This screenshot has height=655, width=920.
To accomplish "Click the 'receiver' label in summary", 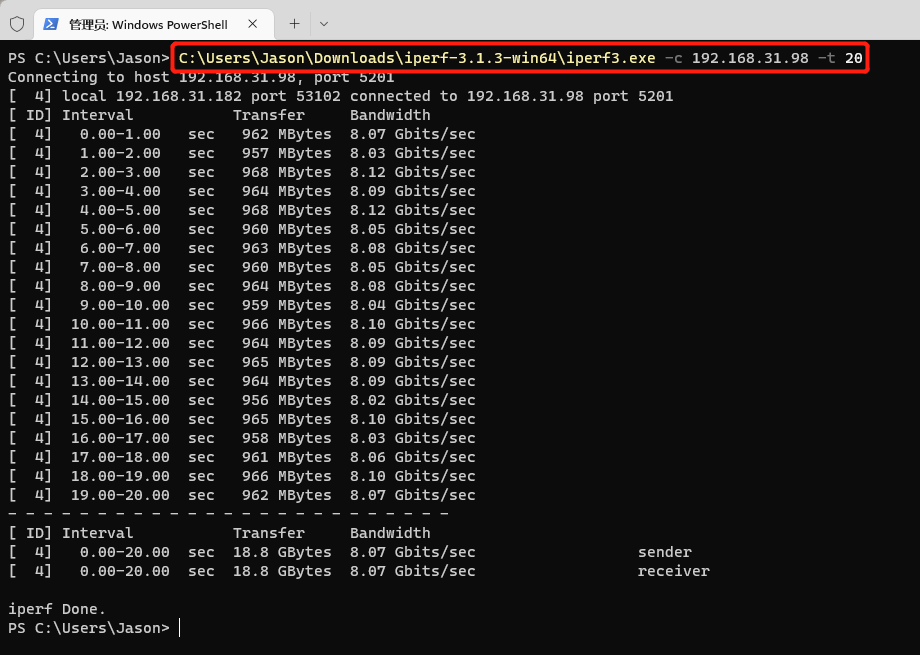I will (673, 571).
